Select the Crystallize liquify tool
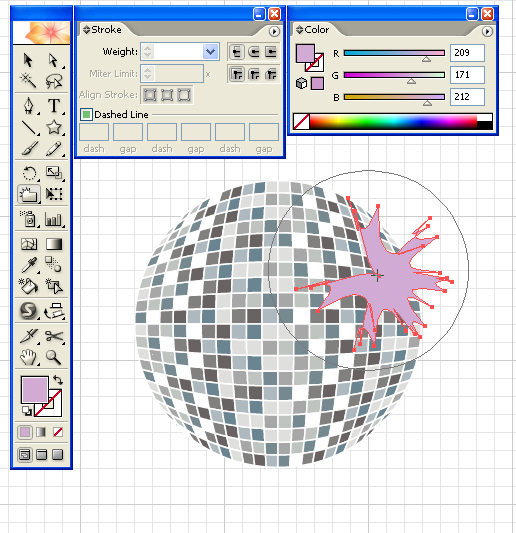 (29, 194)
